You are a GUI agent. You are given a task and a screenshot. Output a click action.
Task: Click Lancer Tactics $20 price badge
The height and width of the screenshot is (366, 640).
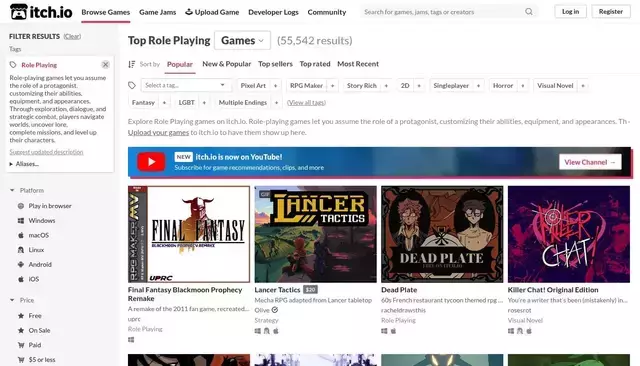pyautogui.click(x=311, y=290)
